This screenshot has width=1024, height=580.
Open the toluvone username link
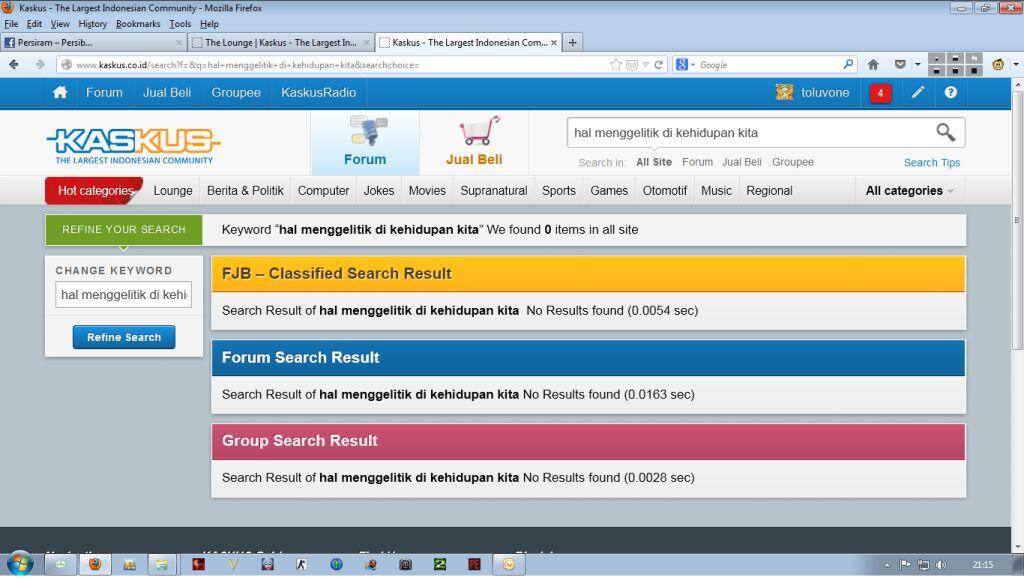coord(825,93)
